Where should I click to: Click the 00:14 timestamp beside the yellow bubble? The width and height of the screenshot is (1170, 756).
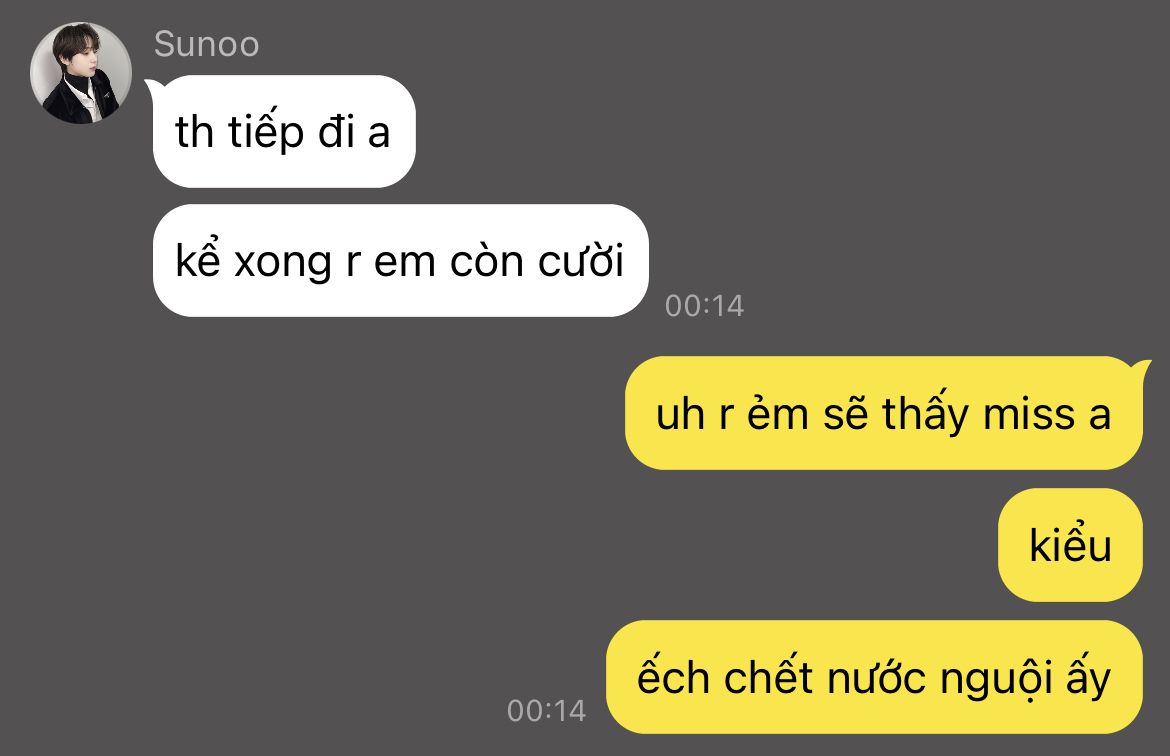tap(546, 710)
